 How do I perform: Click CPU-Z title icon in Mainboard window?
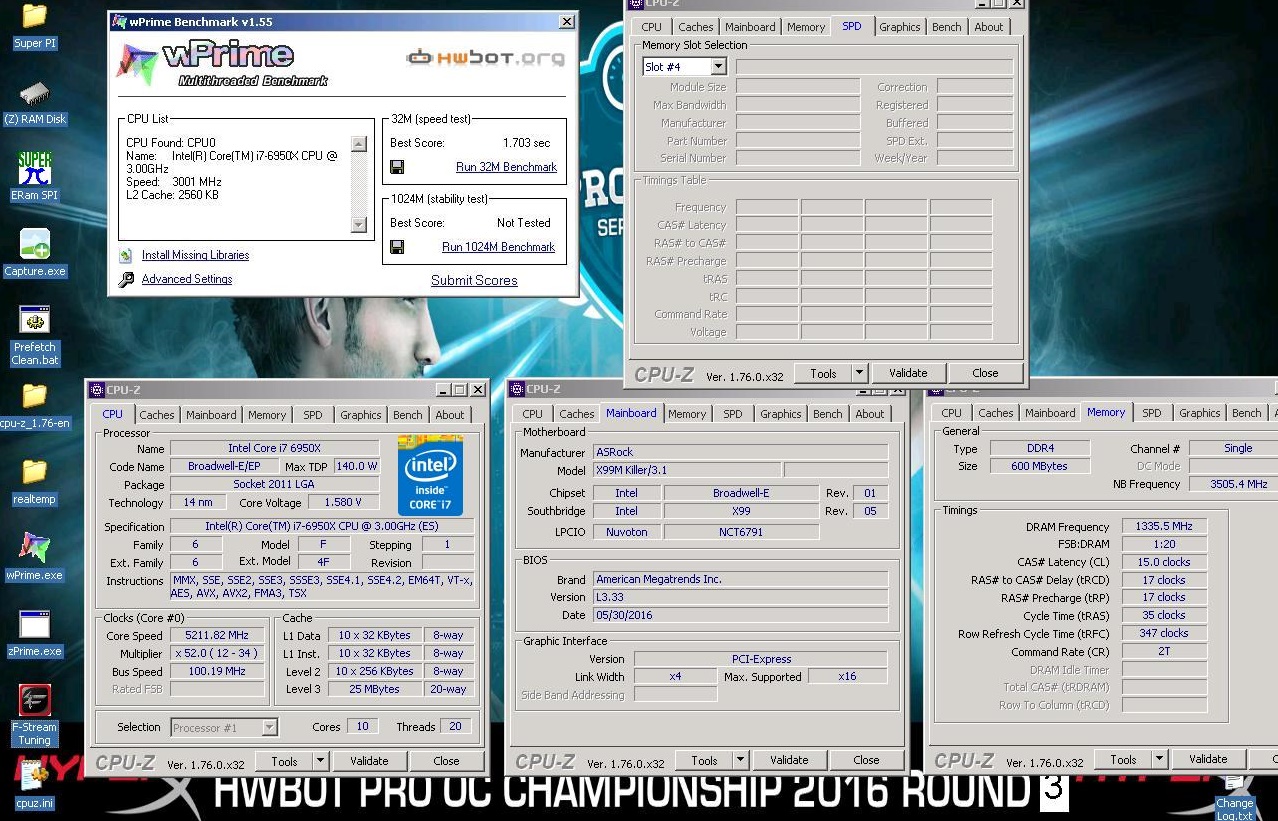click(x=516, y=389)
